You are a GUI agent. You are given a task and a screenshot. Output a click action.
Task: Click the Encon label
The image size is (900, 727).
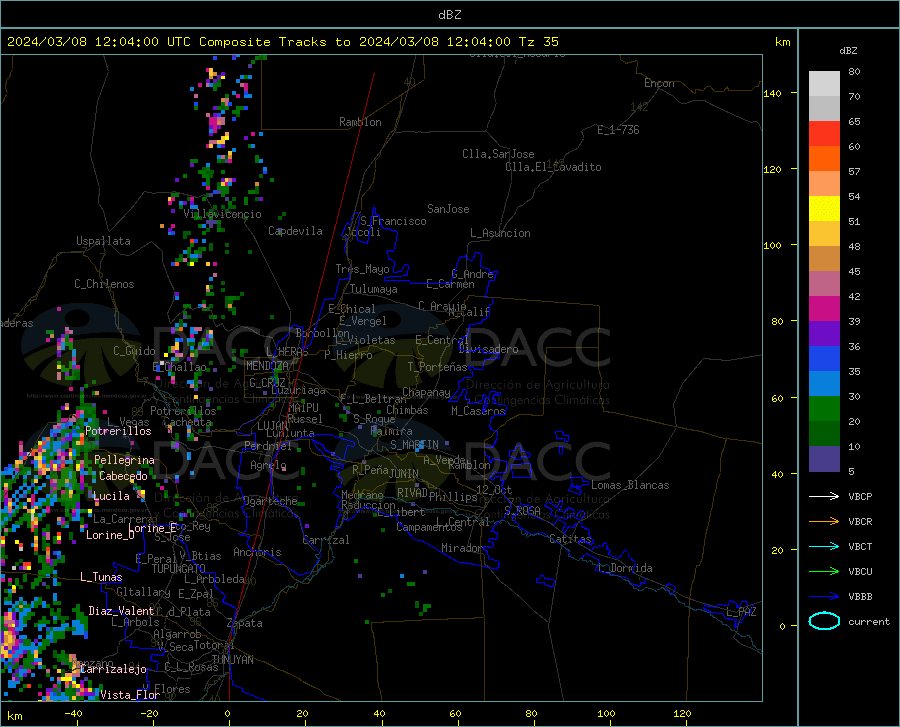point(659,83)
